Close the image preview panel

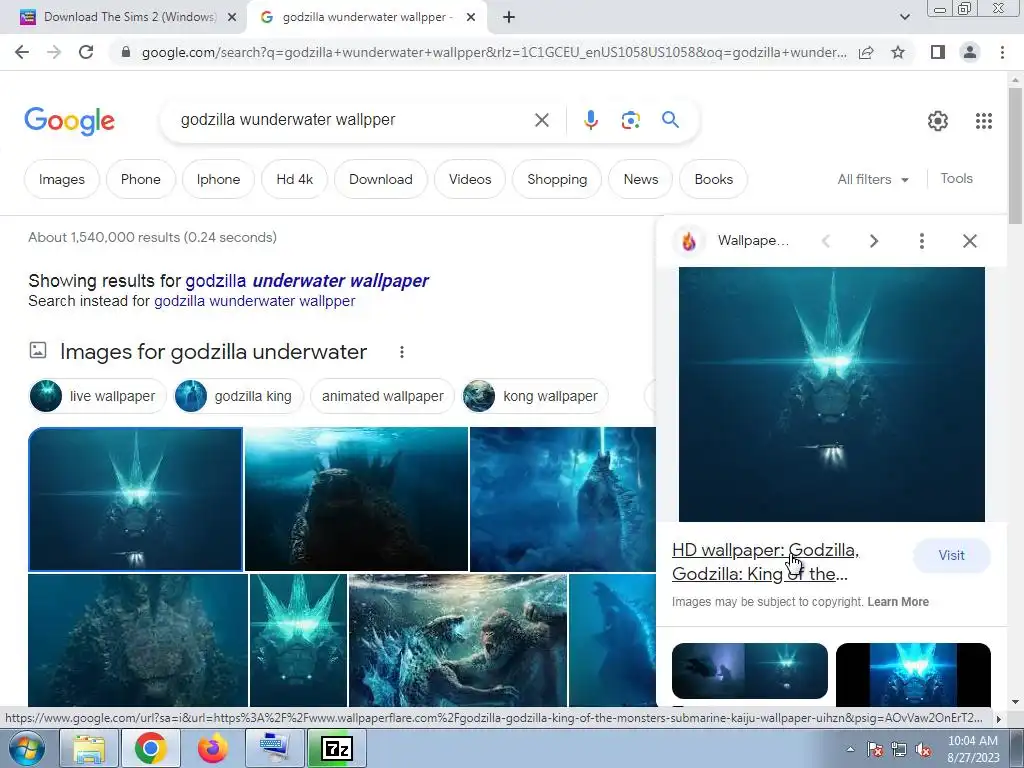tap(970, 241)
